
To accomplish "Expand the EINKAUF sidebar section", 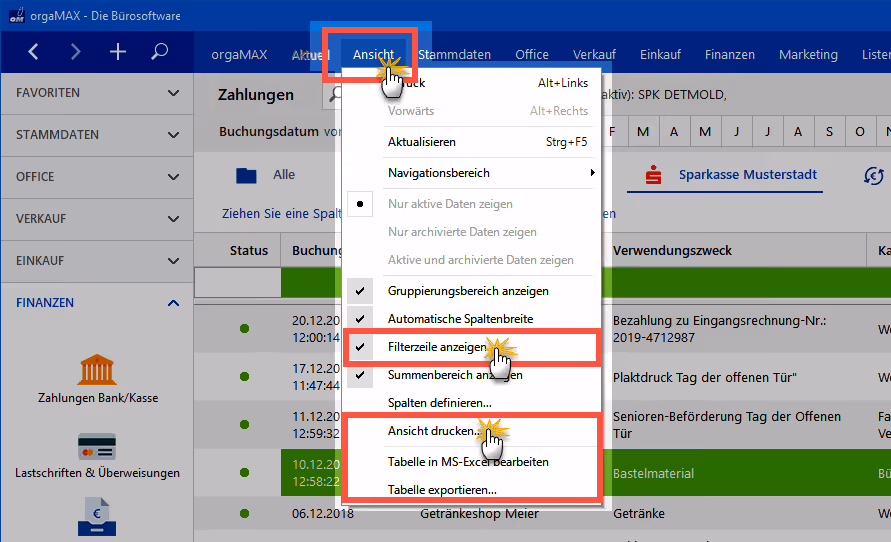I will coord(97,261).
